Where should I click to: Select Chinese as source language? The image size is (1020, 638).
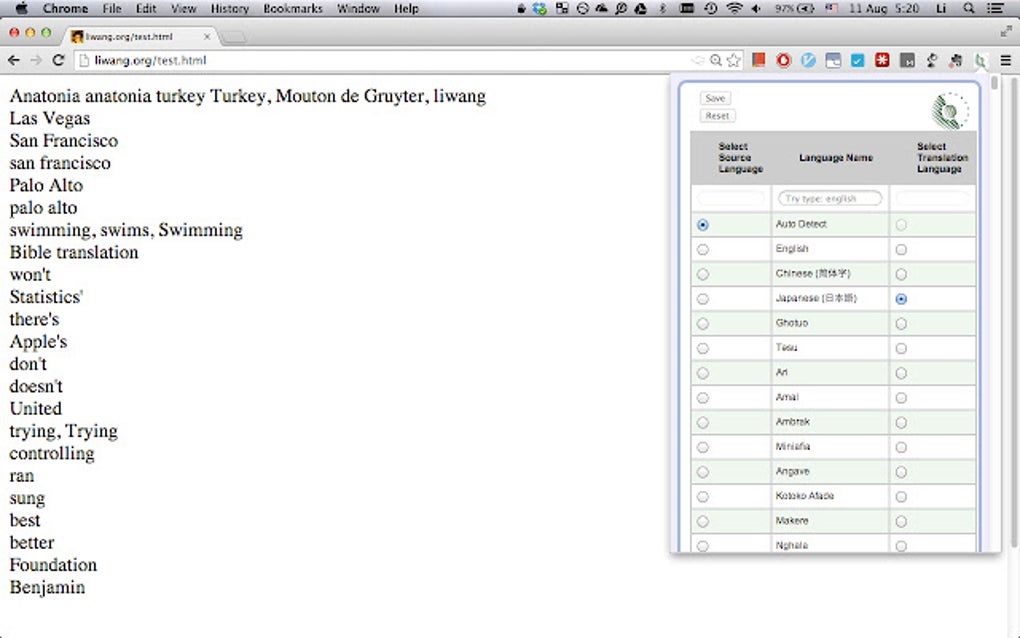click(703, 274)
